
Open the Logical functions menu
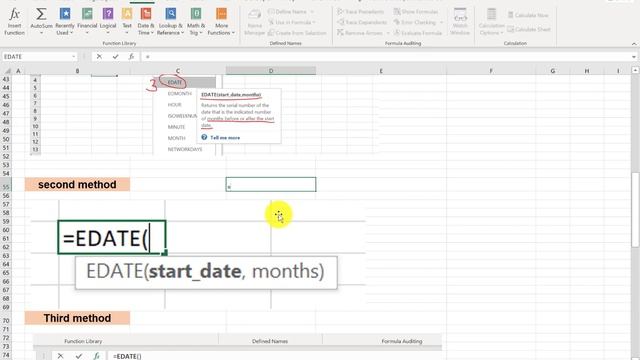(108, 22)
